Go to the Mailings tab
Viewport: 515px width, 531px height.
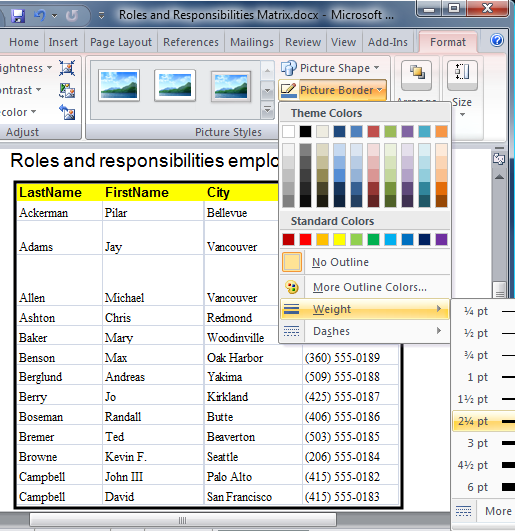pyautogui.click(x=252, y=42)
